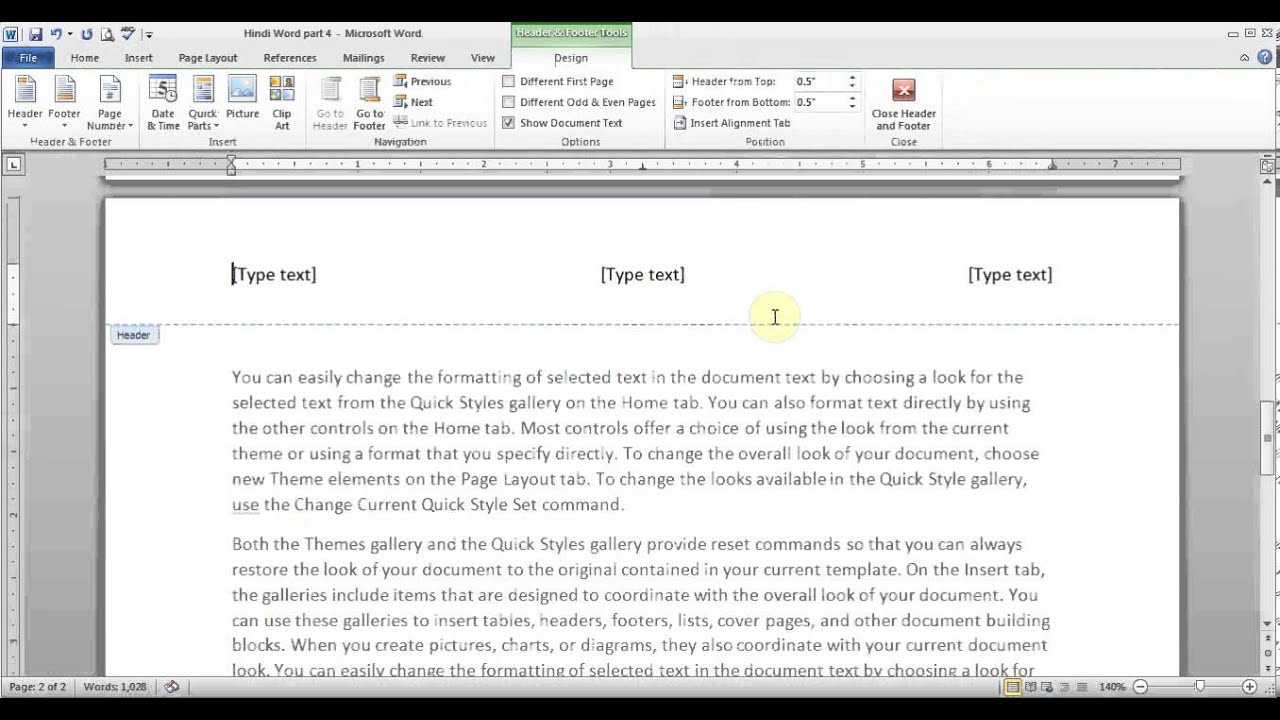Click Close Header and Footer
The width and height of the screenshot is (1280, 720).
pos(904,103)
